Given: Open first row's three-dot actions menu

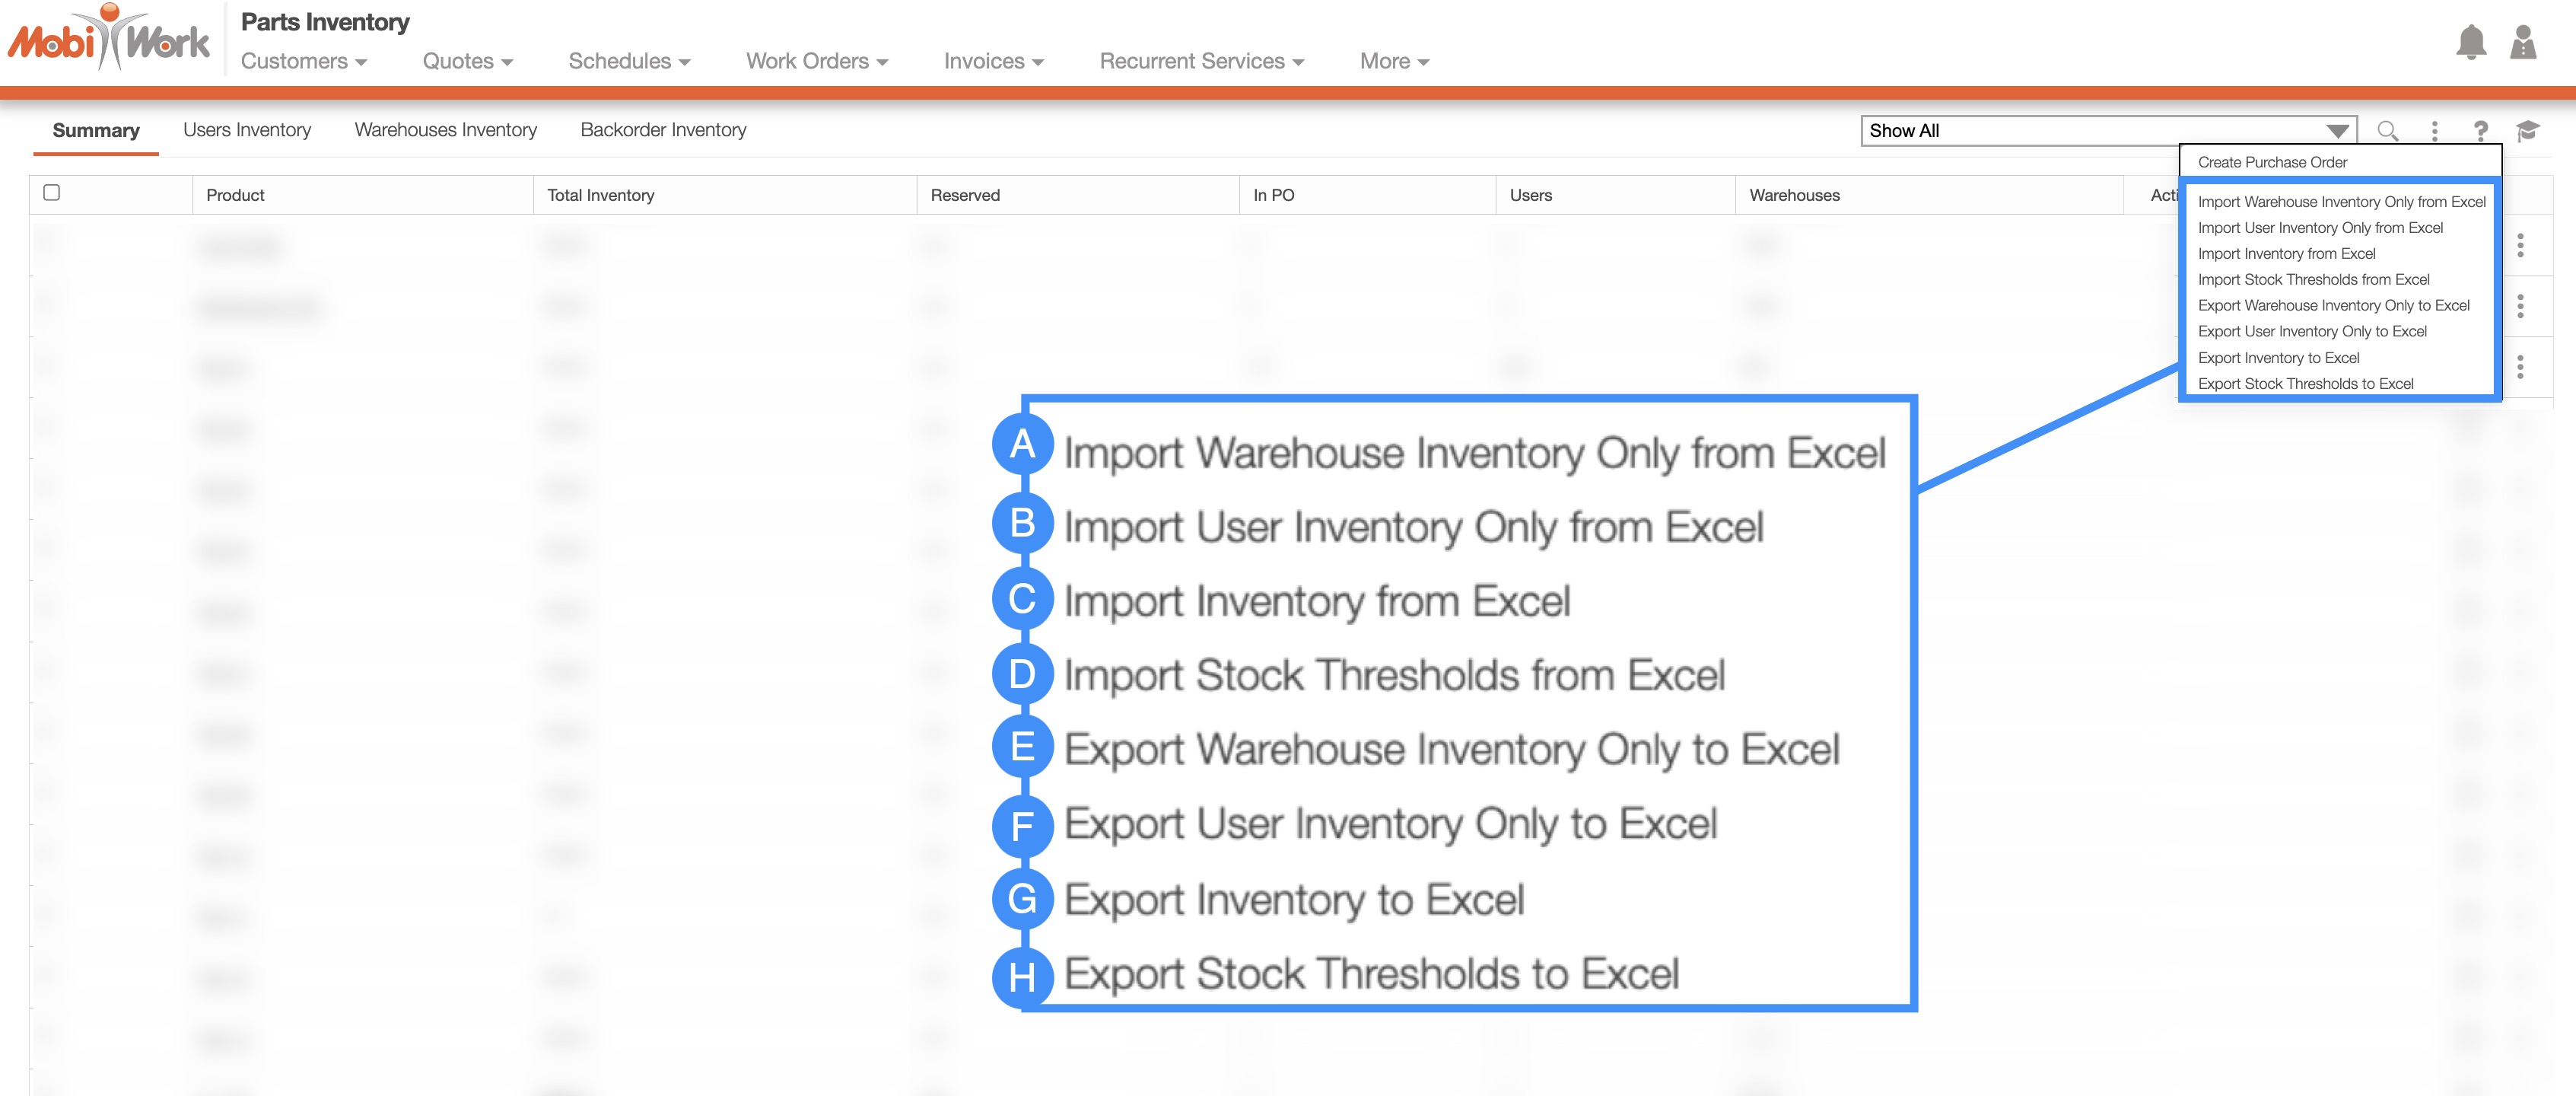Looking at the screenshot, I should [x=2520, y=245].
